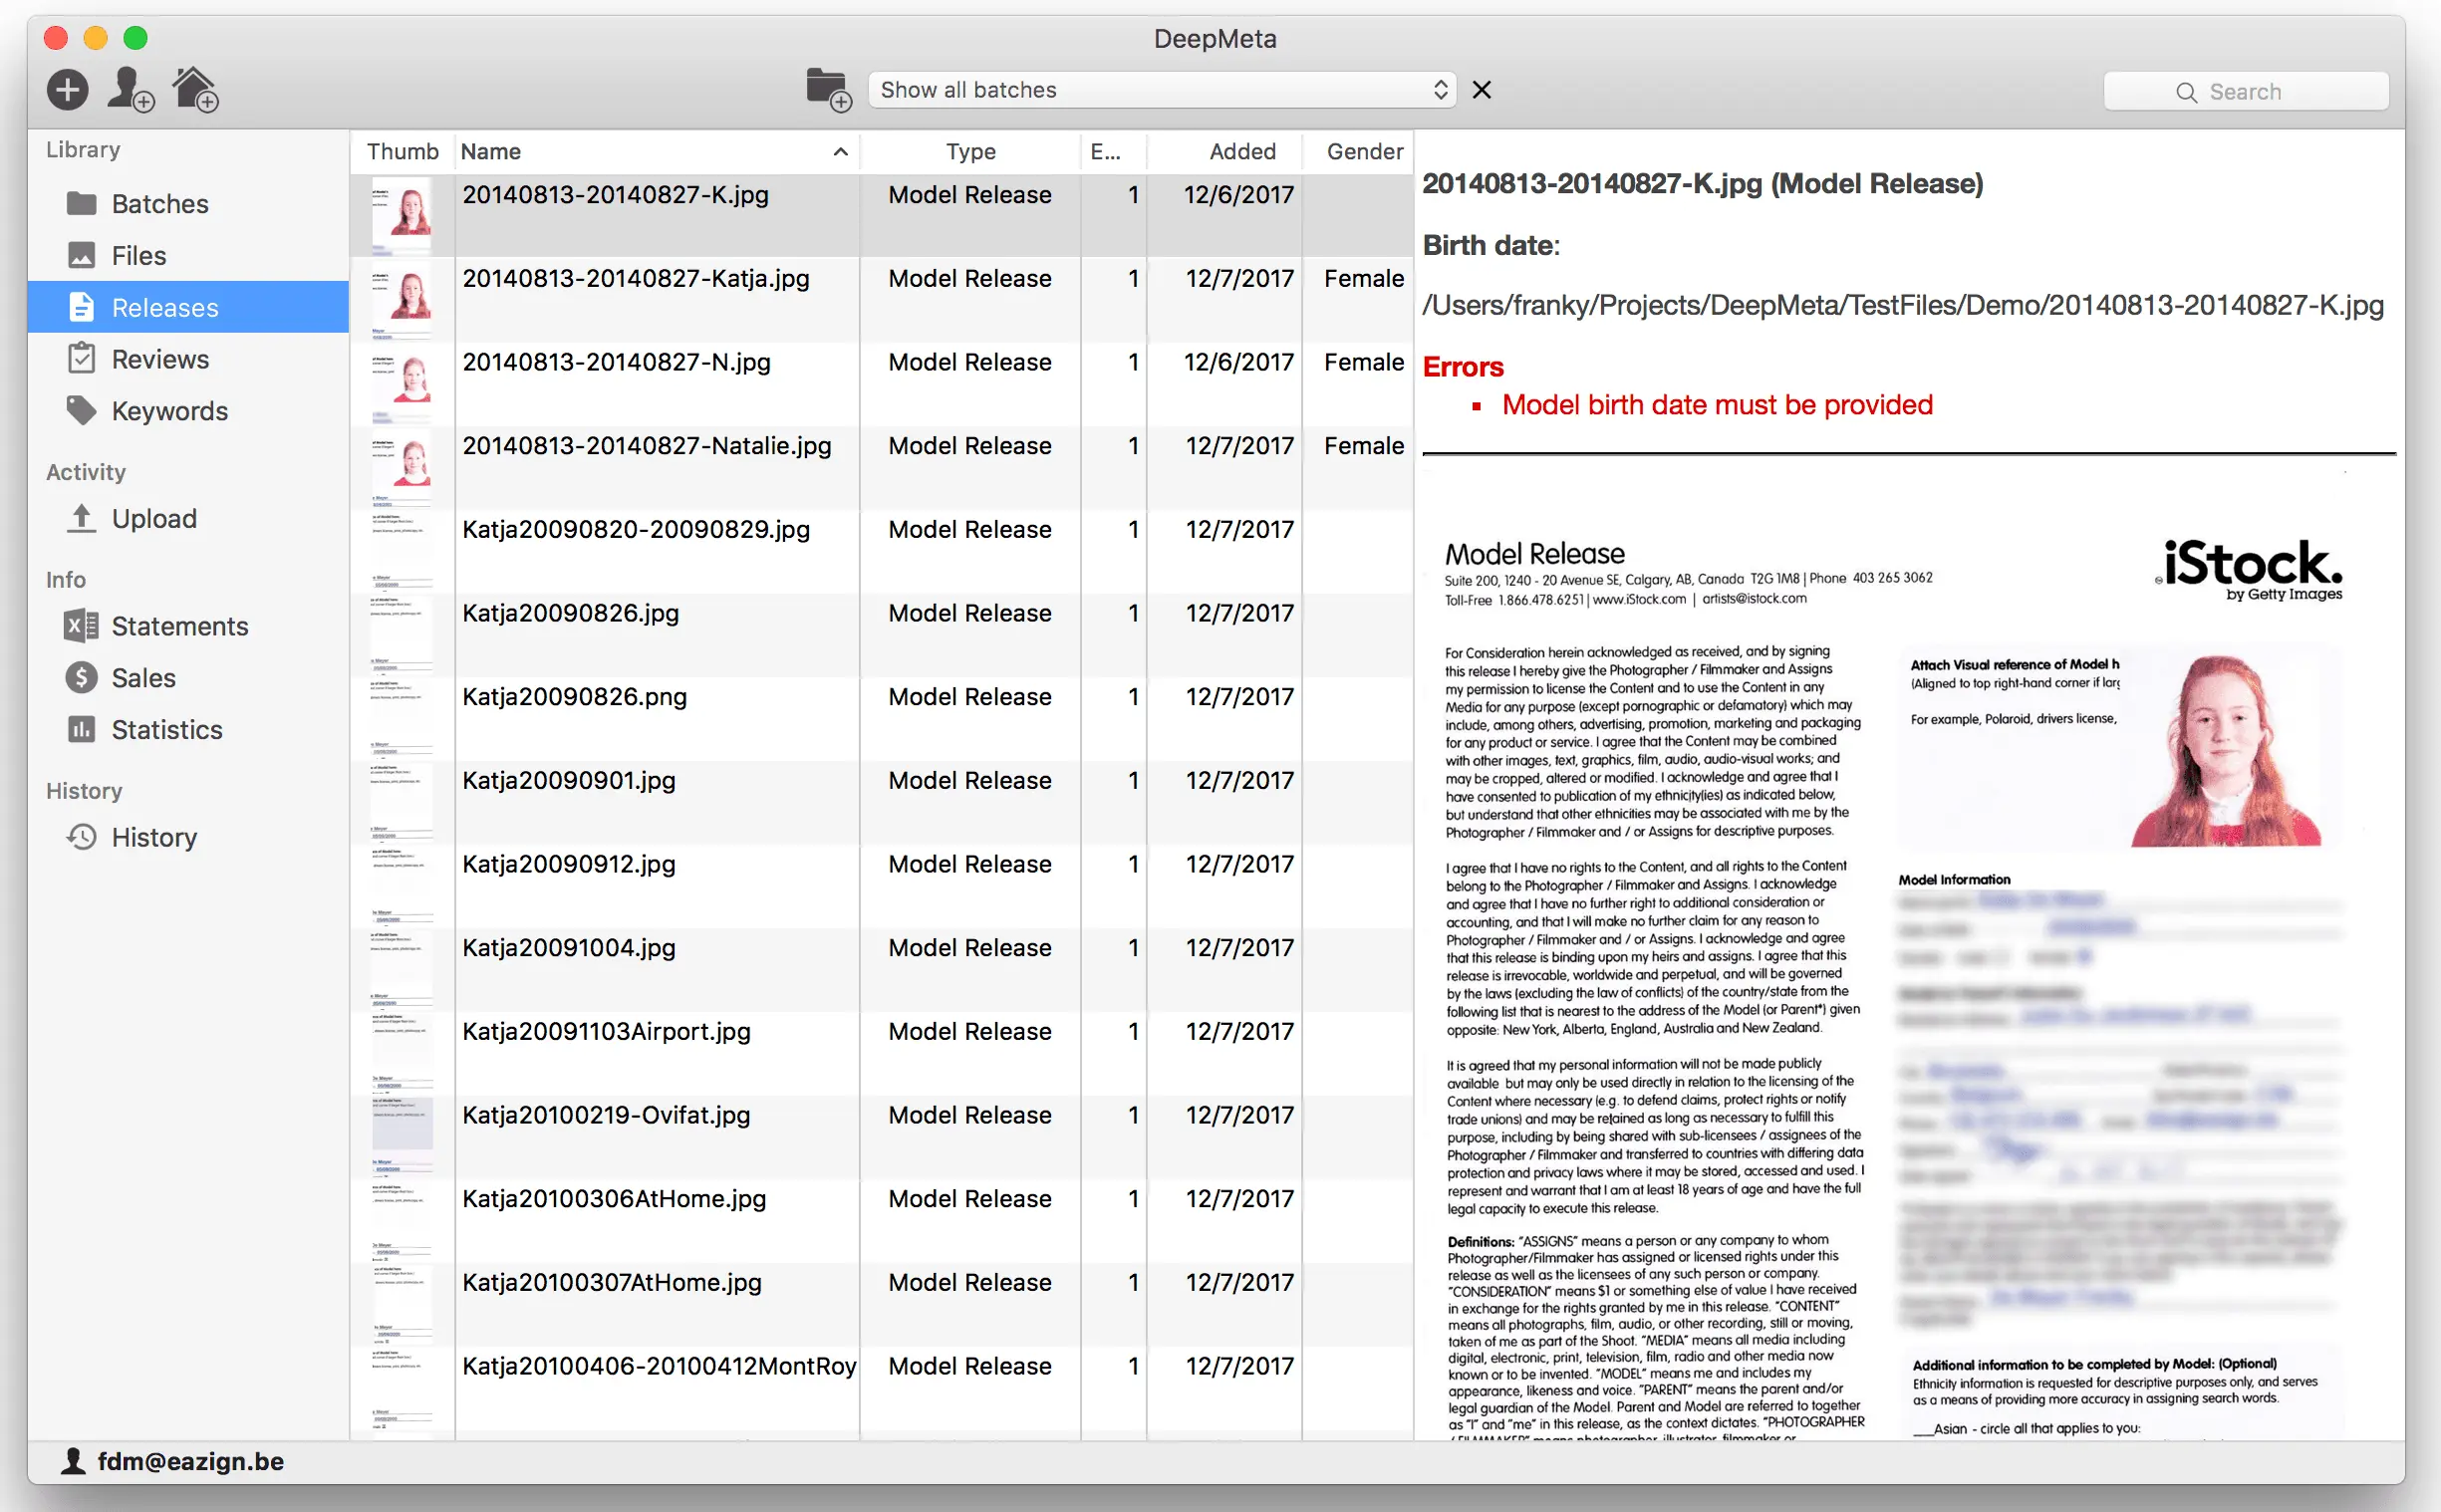Click the add property release house icon

click(x=196, y=90)
